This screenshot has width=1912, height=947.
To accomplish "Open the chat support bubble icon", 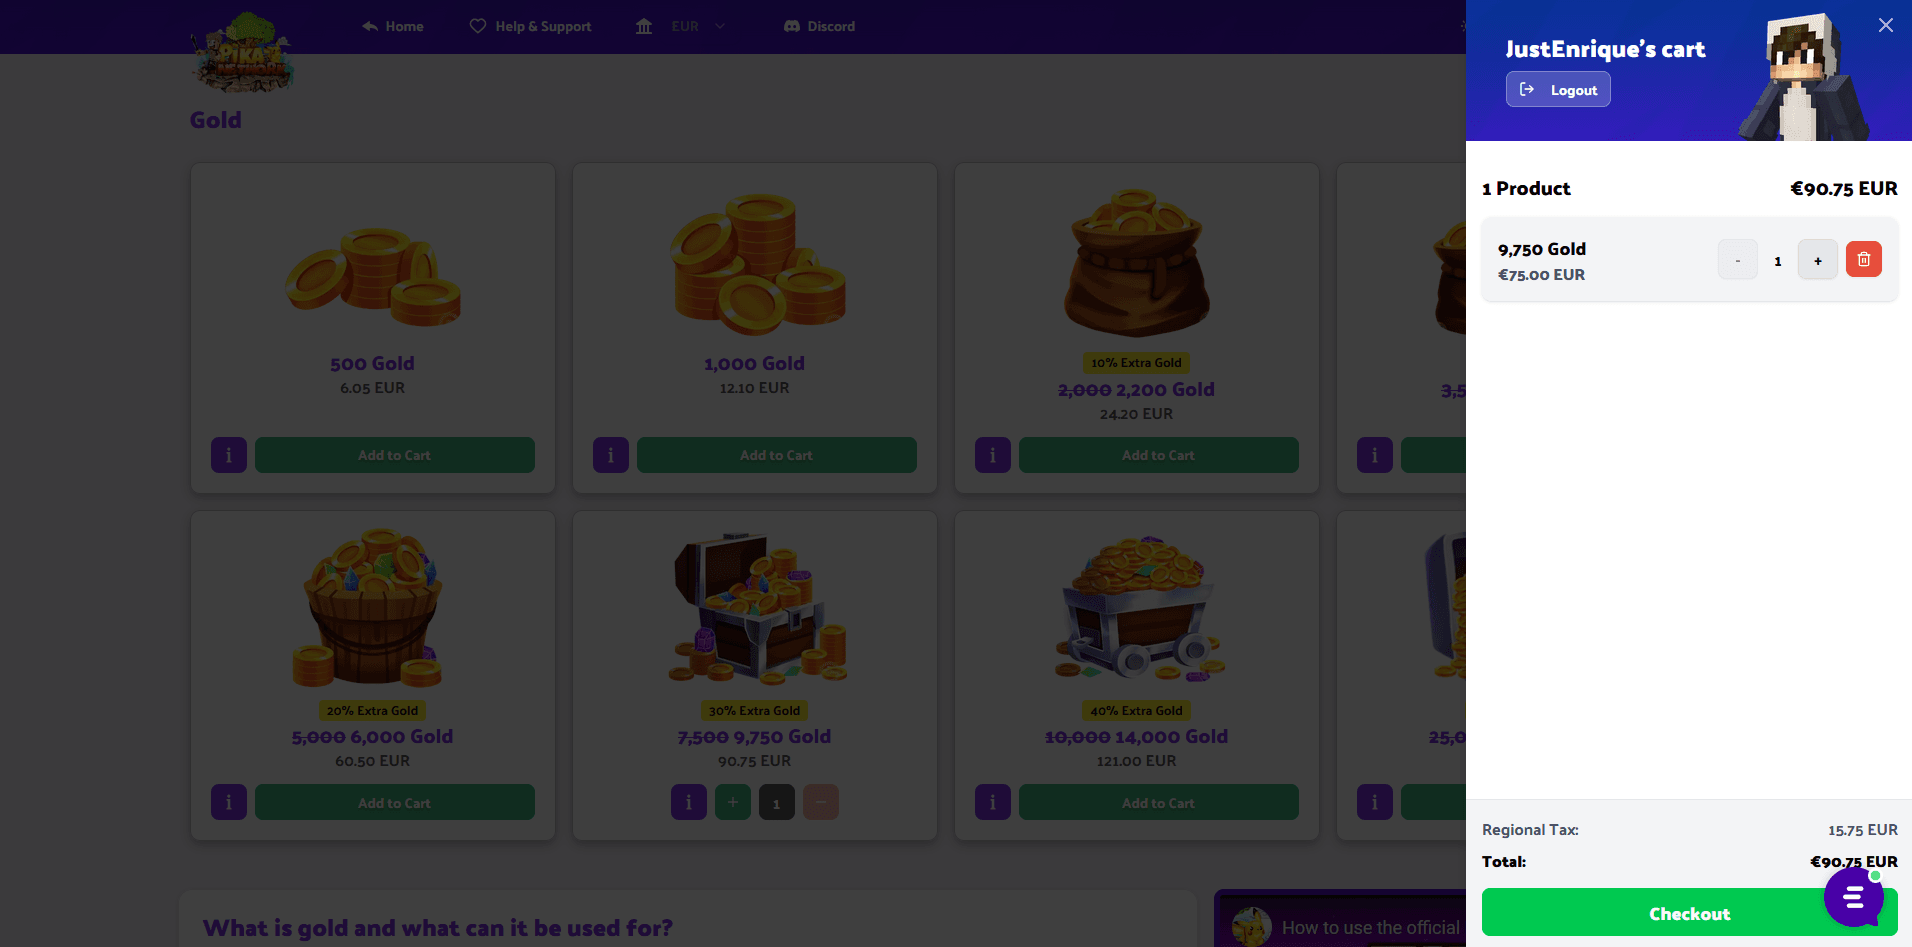I will [x=1853, y=897].
